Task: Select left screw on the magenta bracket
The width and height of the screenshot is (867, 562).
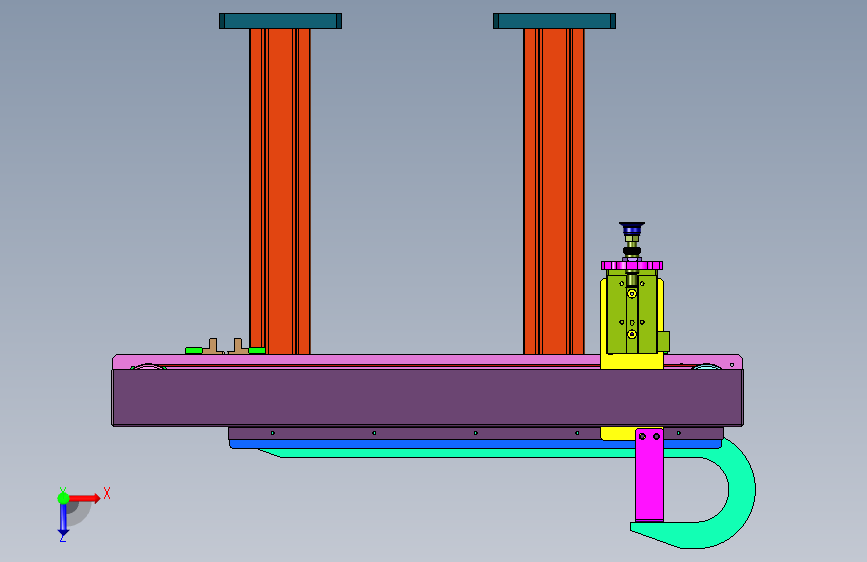Action: point(642,436)
